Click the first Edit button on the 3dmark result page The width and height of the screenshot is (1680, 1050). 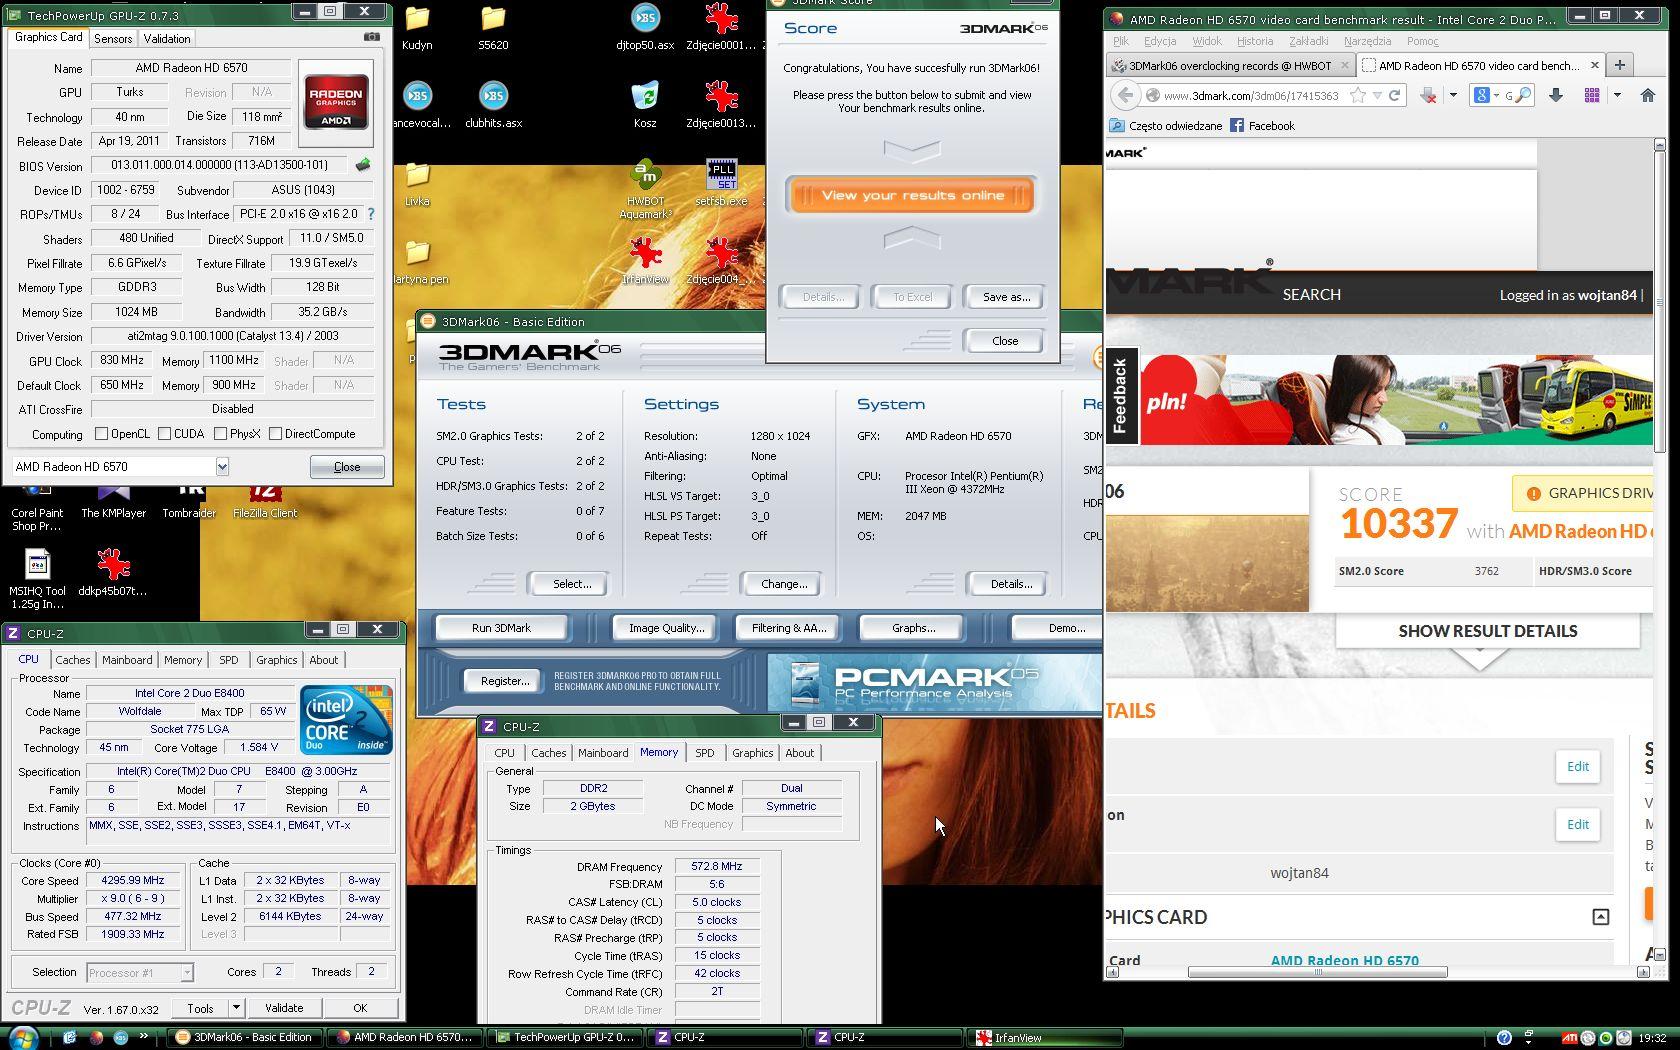pos(1577,767)
